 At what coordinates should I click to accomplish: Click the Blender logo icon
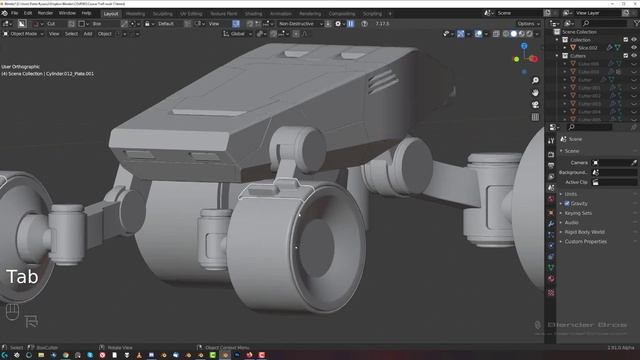4,13
